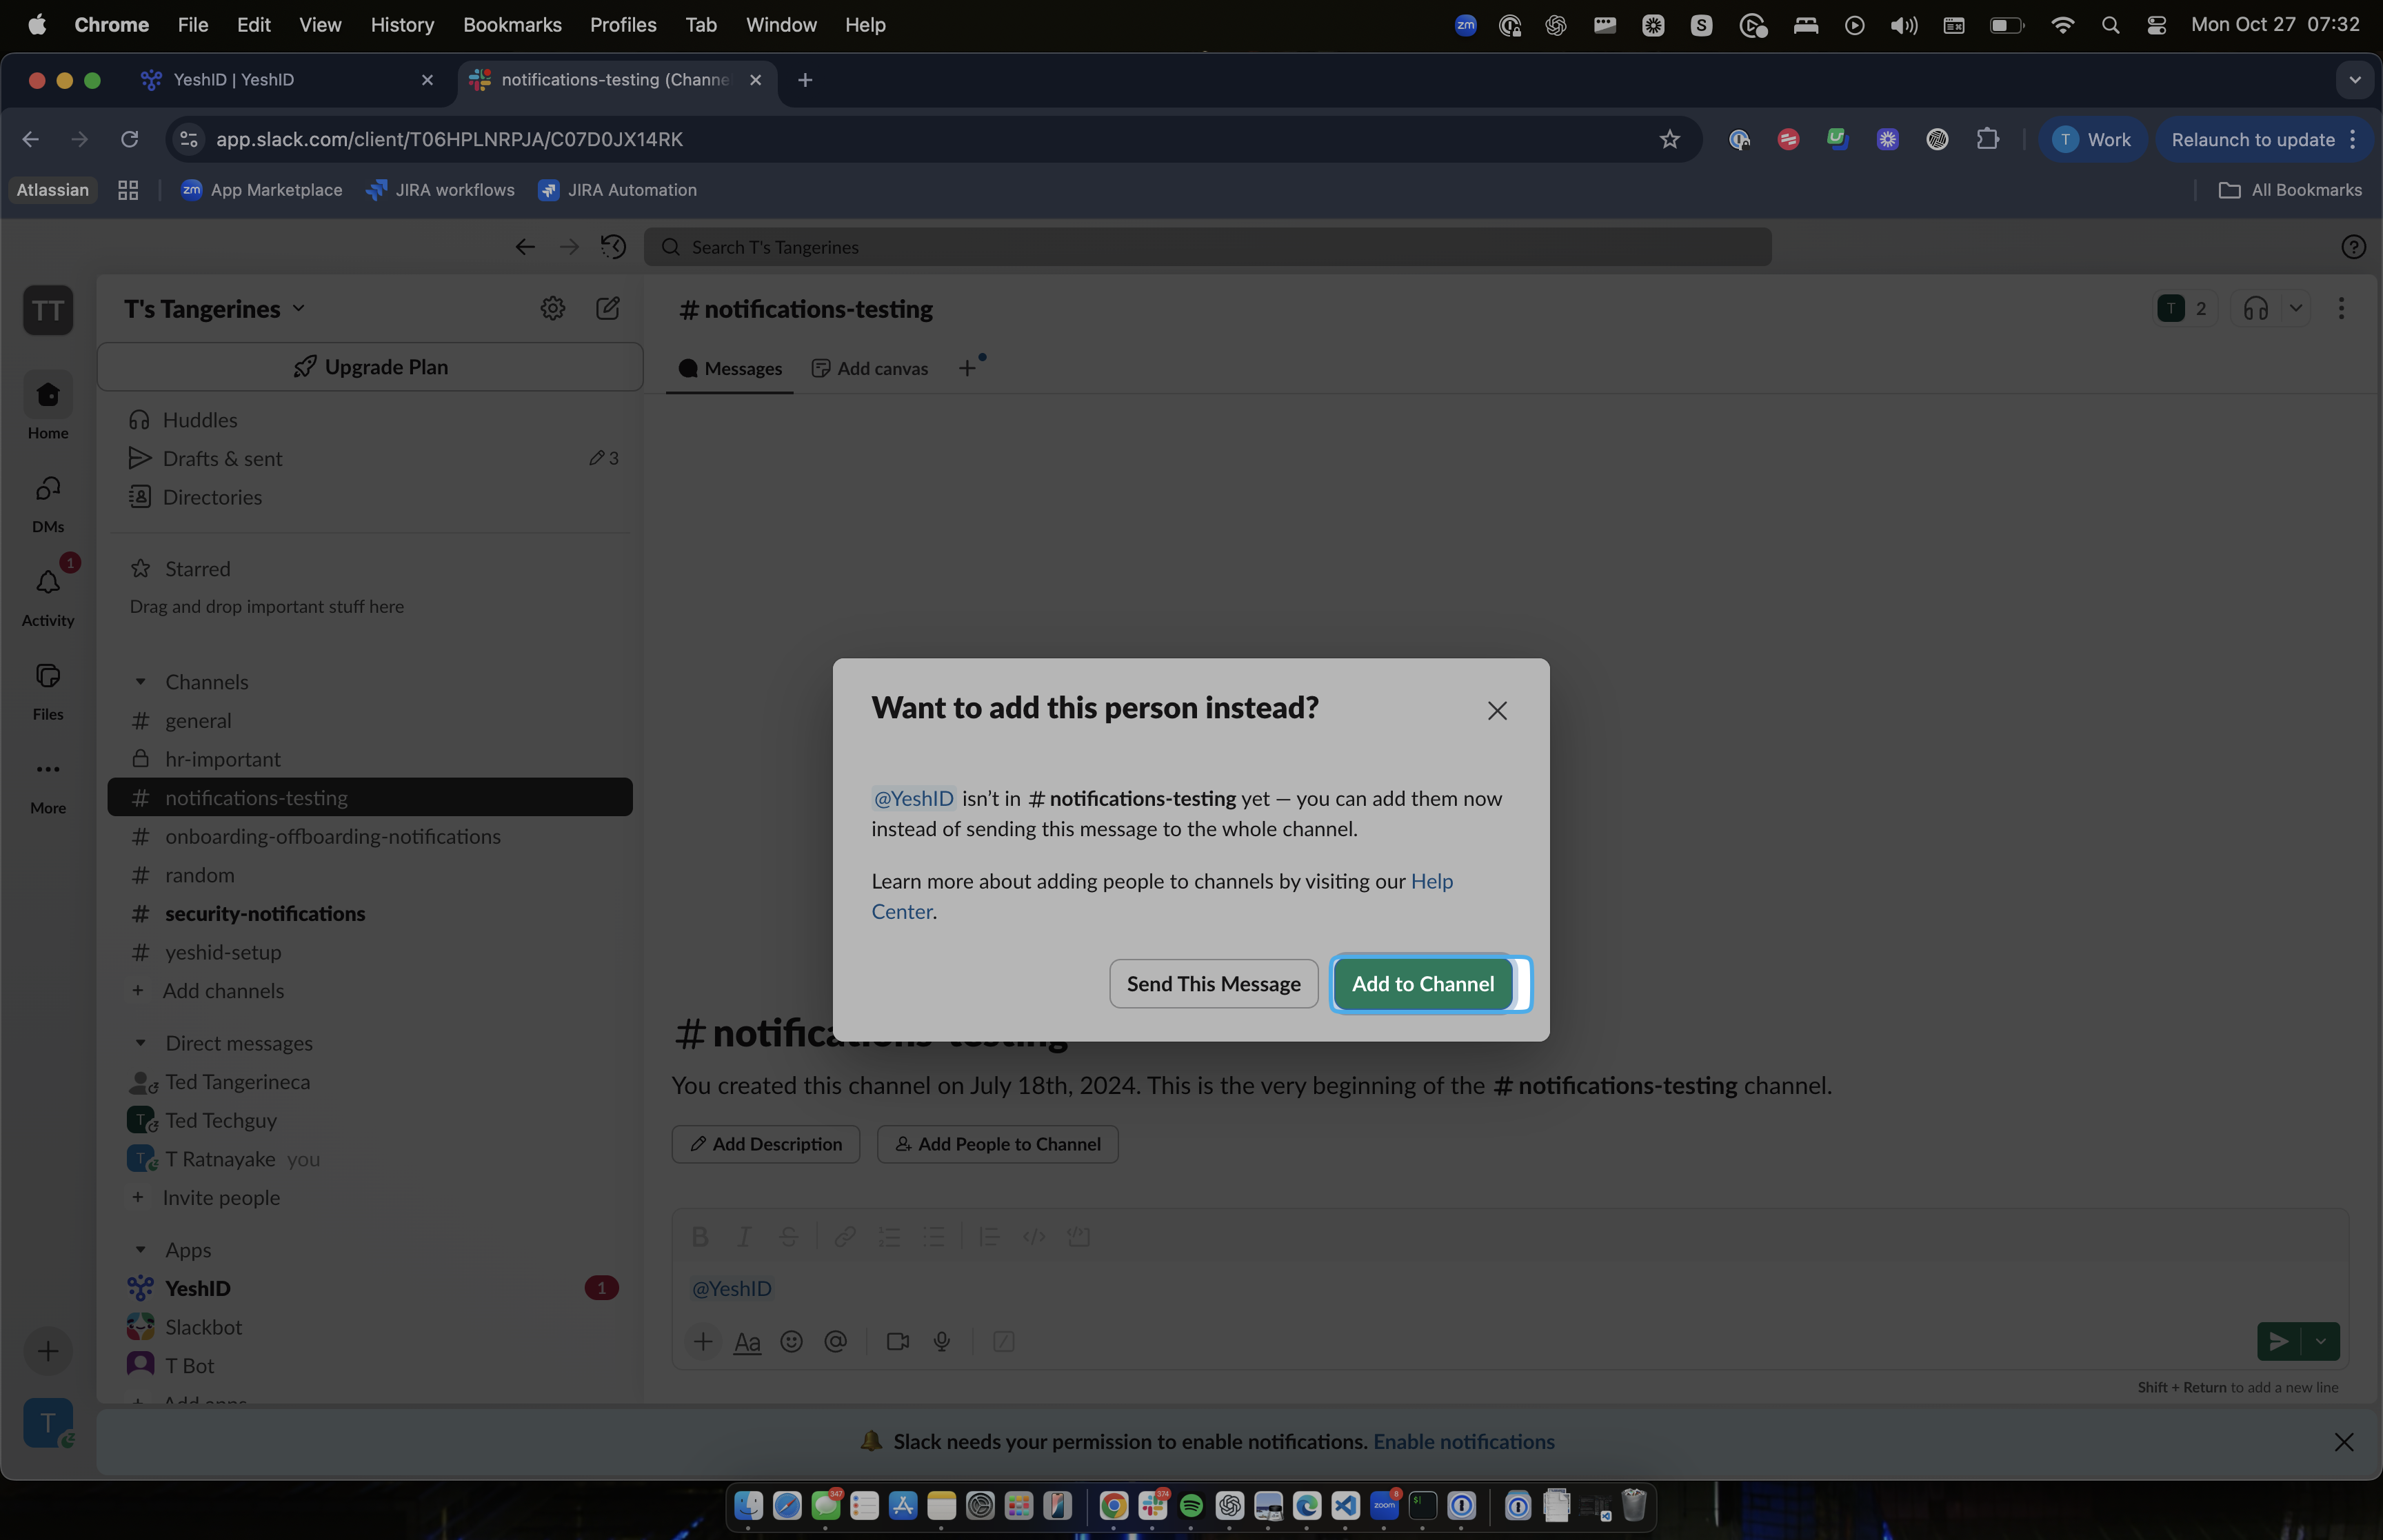Toggle italic formatting in composer
Screen dimensions: 2383x1540
(744, 1237)
